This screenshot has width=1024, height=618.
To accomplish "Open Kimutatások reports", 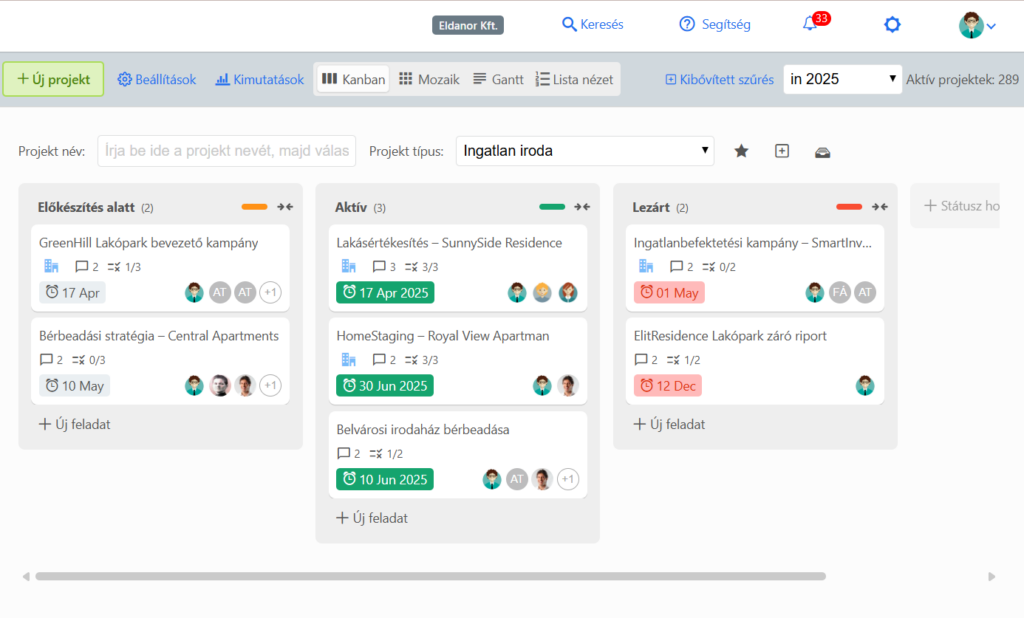I will (x=260, y=80).
